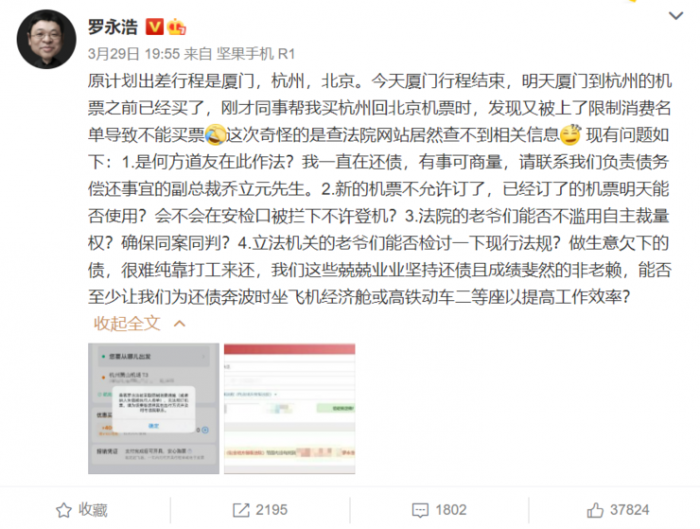Image resolution: width=700 pixels, height=529 pixels.
Task: Click the comment bubble icon
Action: coord(420,510)
